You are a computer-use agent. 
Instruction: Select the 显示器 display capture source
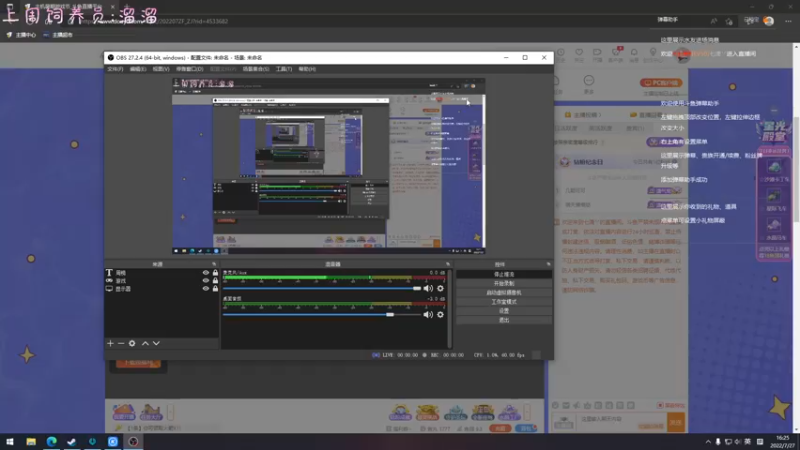[162, 289]
